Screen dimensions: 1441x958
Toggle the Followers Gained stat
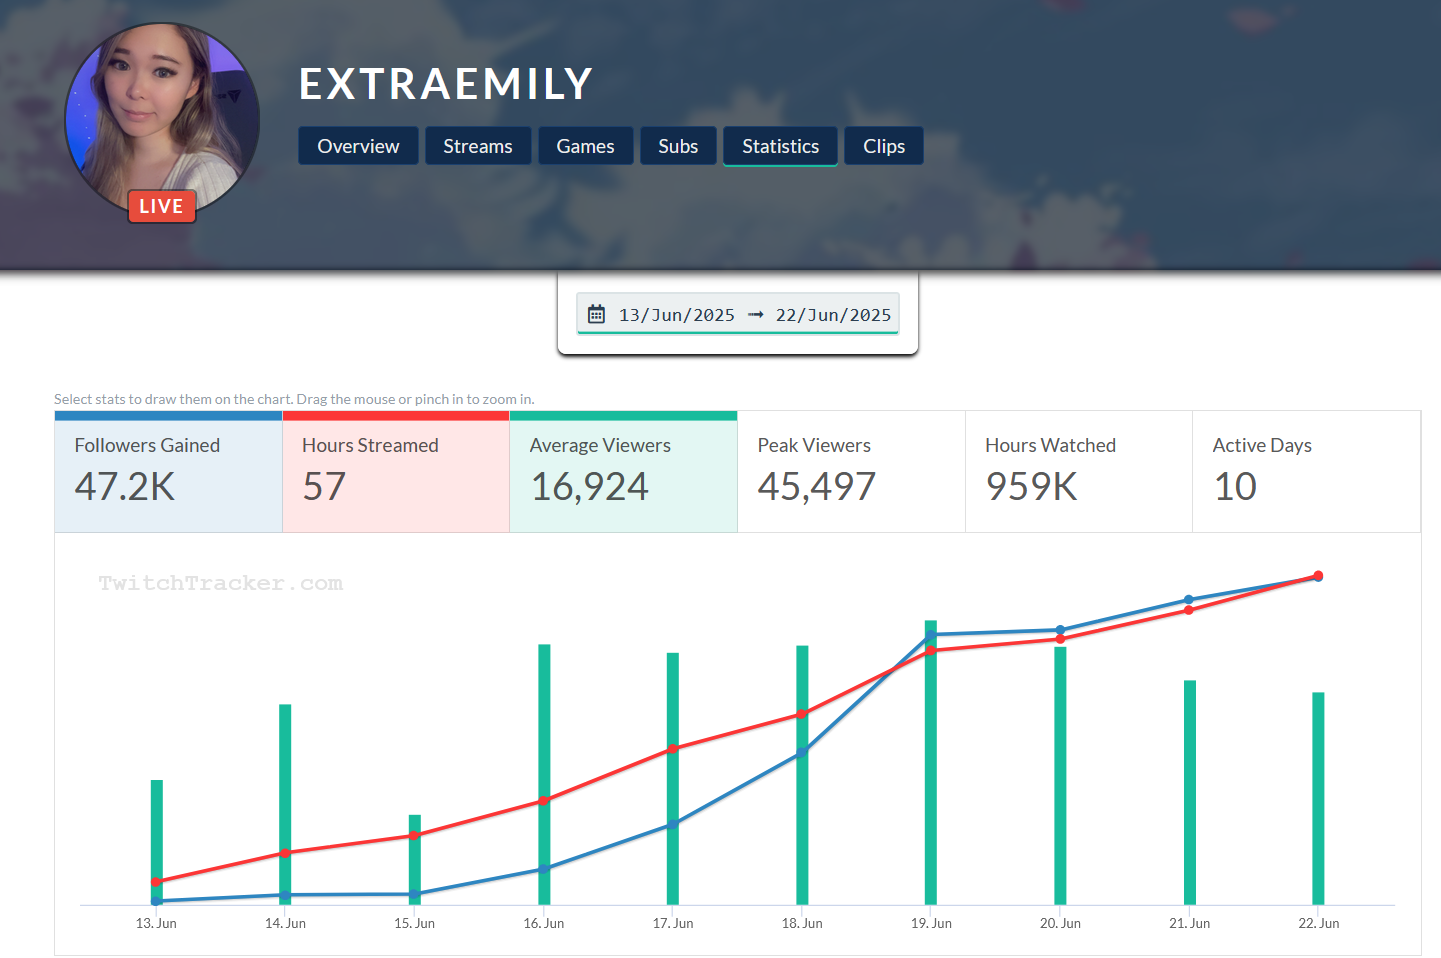pyautogui.click(x=168, y=471)
